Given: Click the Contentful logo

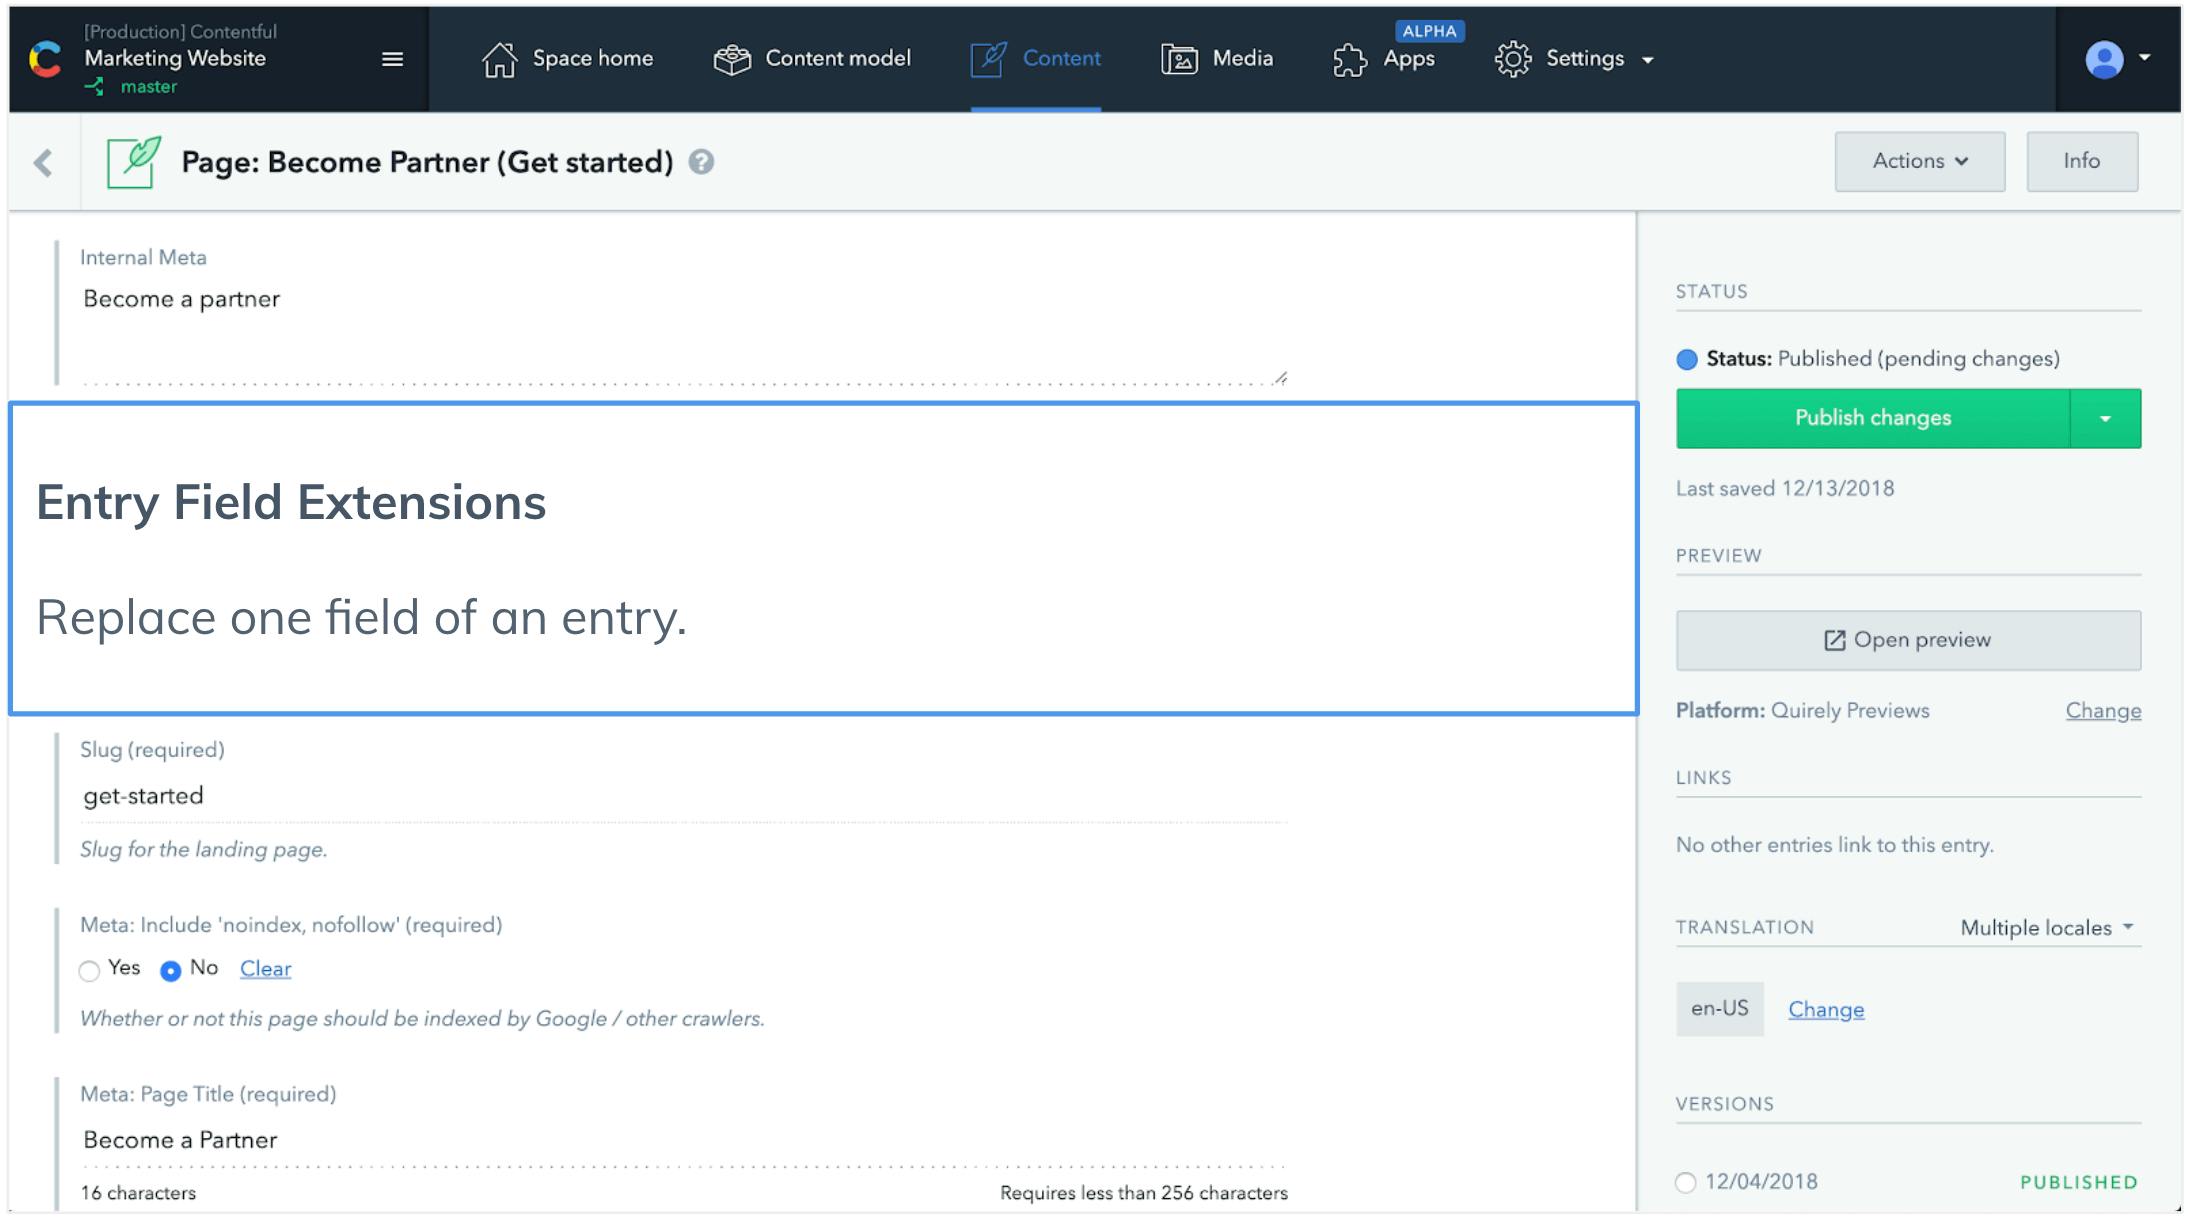Looking at the screenshot, I should (42, 59).
